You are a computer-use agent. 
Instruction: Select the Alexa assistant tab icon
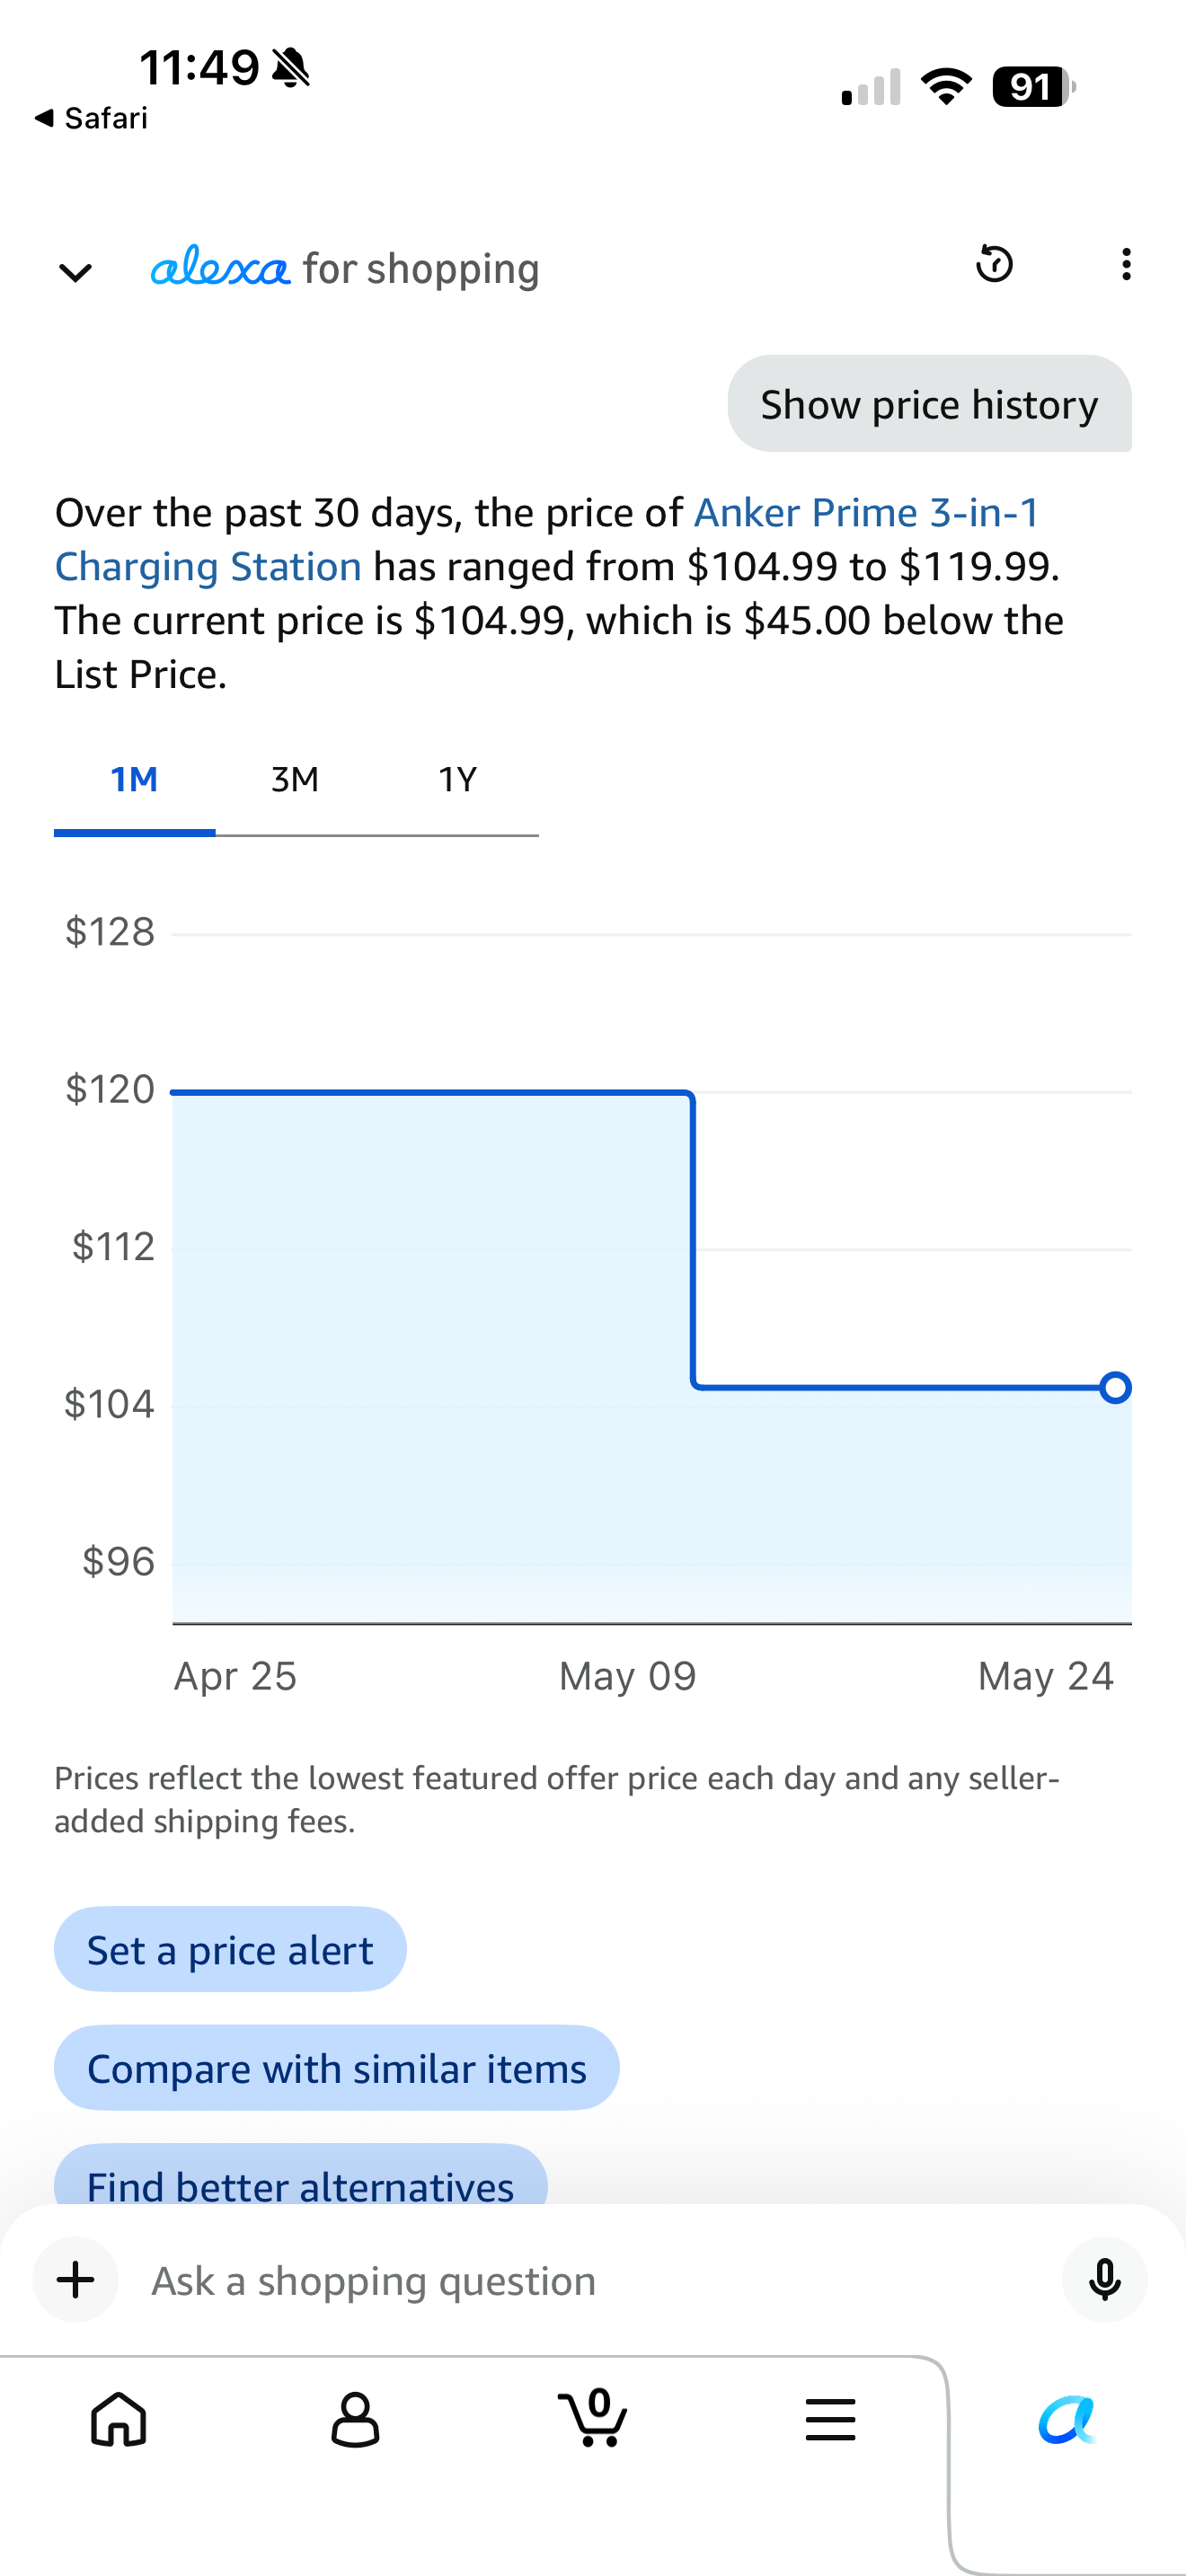1067,2419
